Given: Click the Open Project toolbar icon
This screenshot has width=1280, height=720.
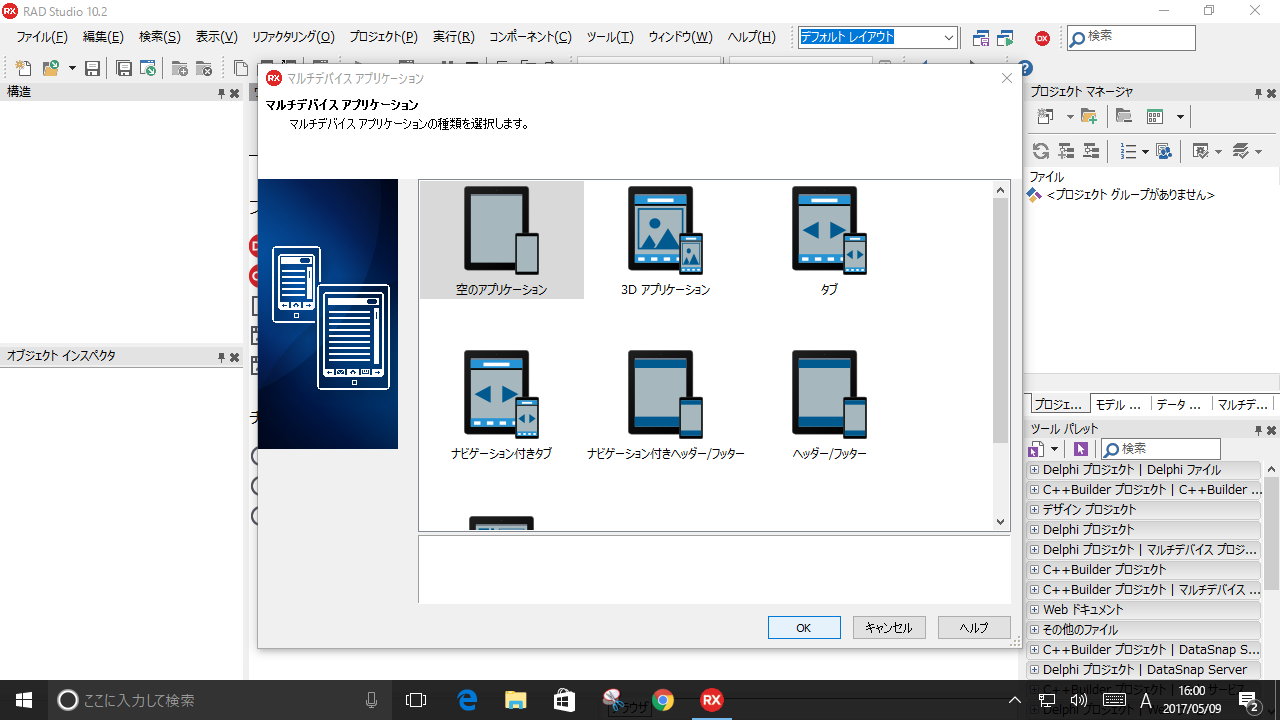Looking at the screenshot, I should click(x=148, y=68).
